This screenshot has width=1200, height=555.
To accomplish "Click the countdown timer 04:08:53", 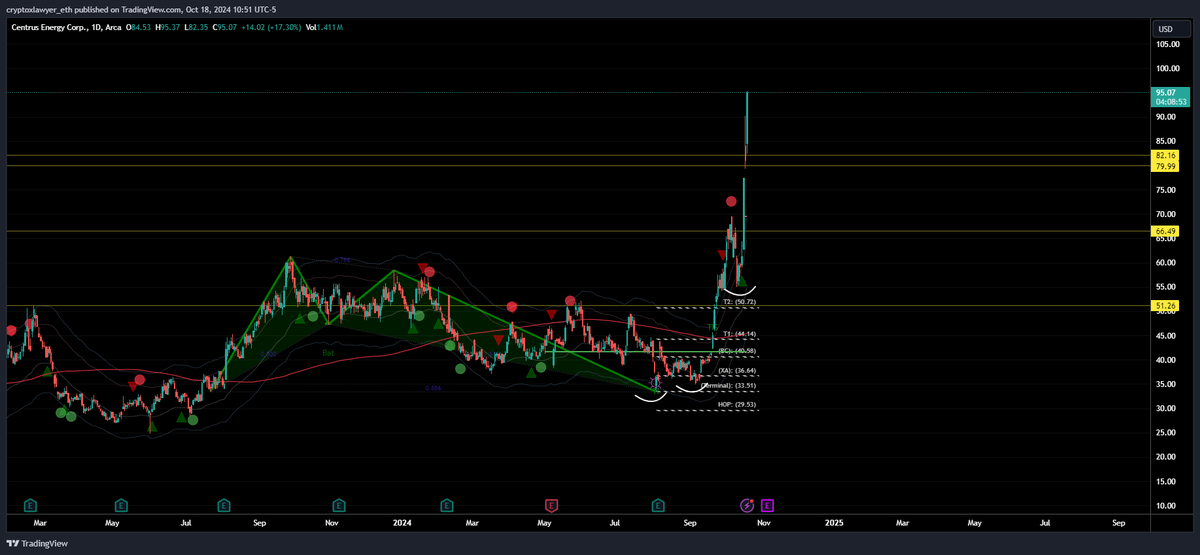I will pos(1171,101).
